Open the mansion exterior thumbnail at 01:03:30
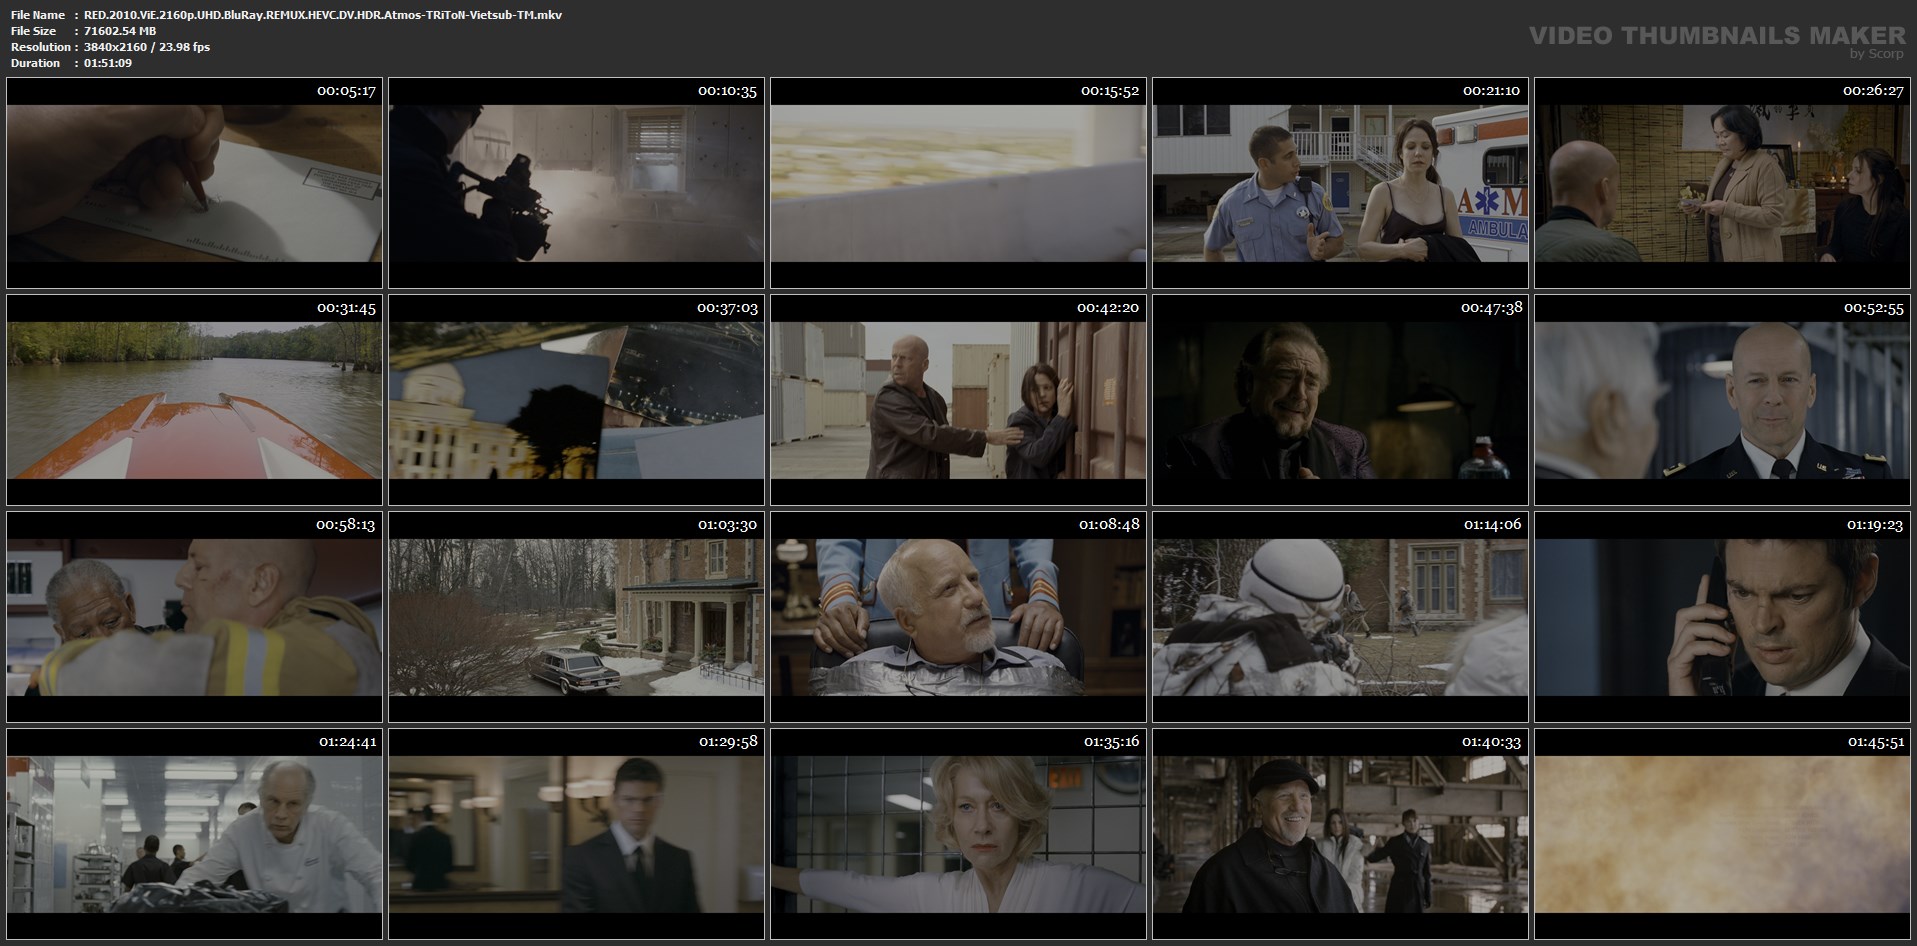The height and width of the screenshot is (946, 1917). click(x=576, y=617)
